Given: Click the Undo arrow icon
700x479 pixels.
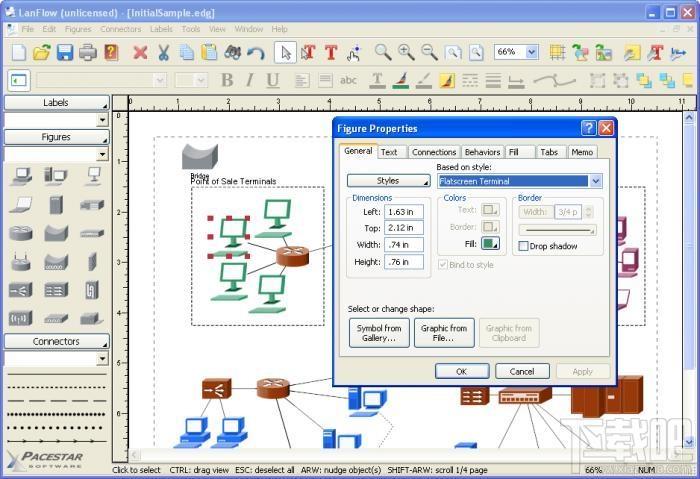Looking at the screenshot, I should tap(256, 52).
